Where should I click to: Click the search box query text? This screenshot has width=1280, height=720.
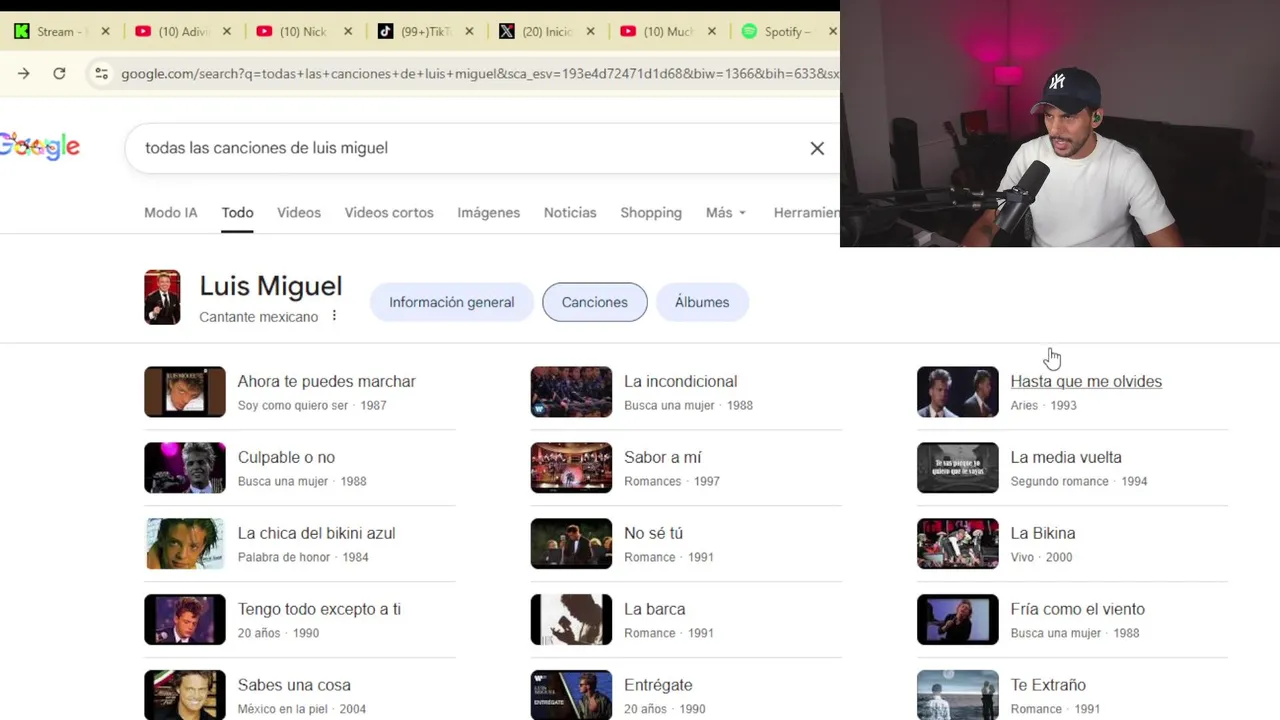click(266, 148)
